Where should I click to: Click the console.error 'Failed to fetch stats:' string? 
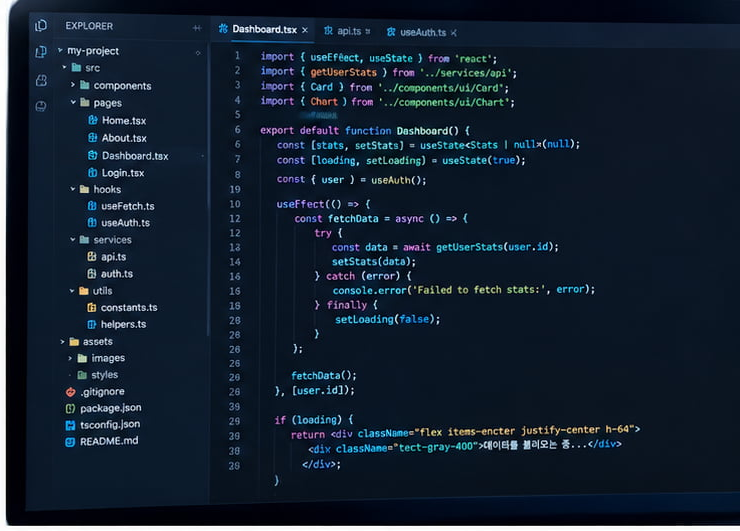[479, 289]
